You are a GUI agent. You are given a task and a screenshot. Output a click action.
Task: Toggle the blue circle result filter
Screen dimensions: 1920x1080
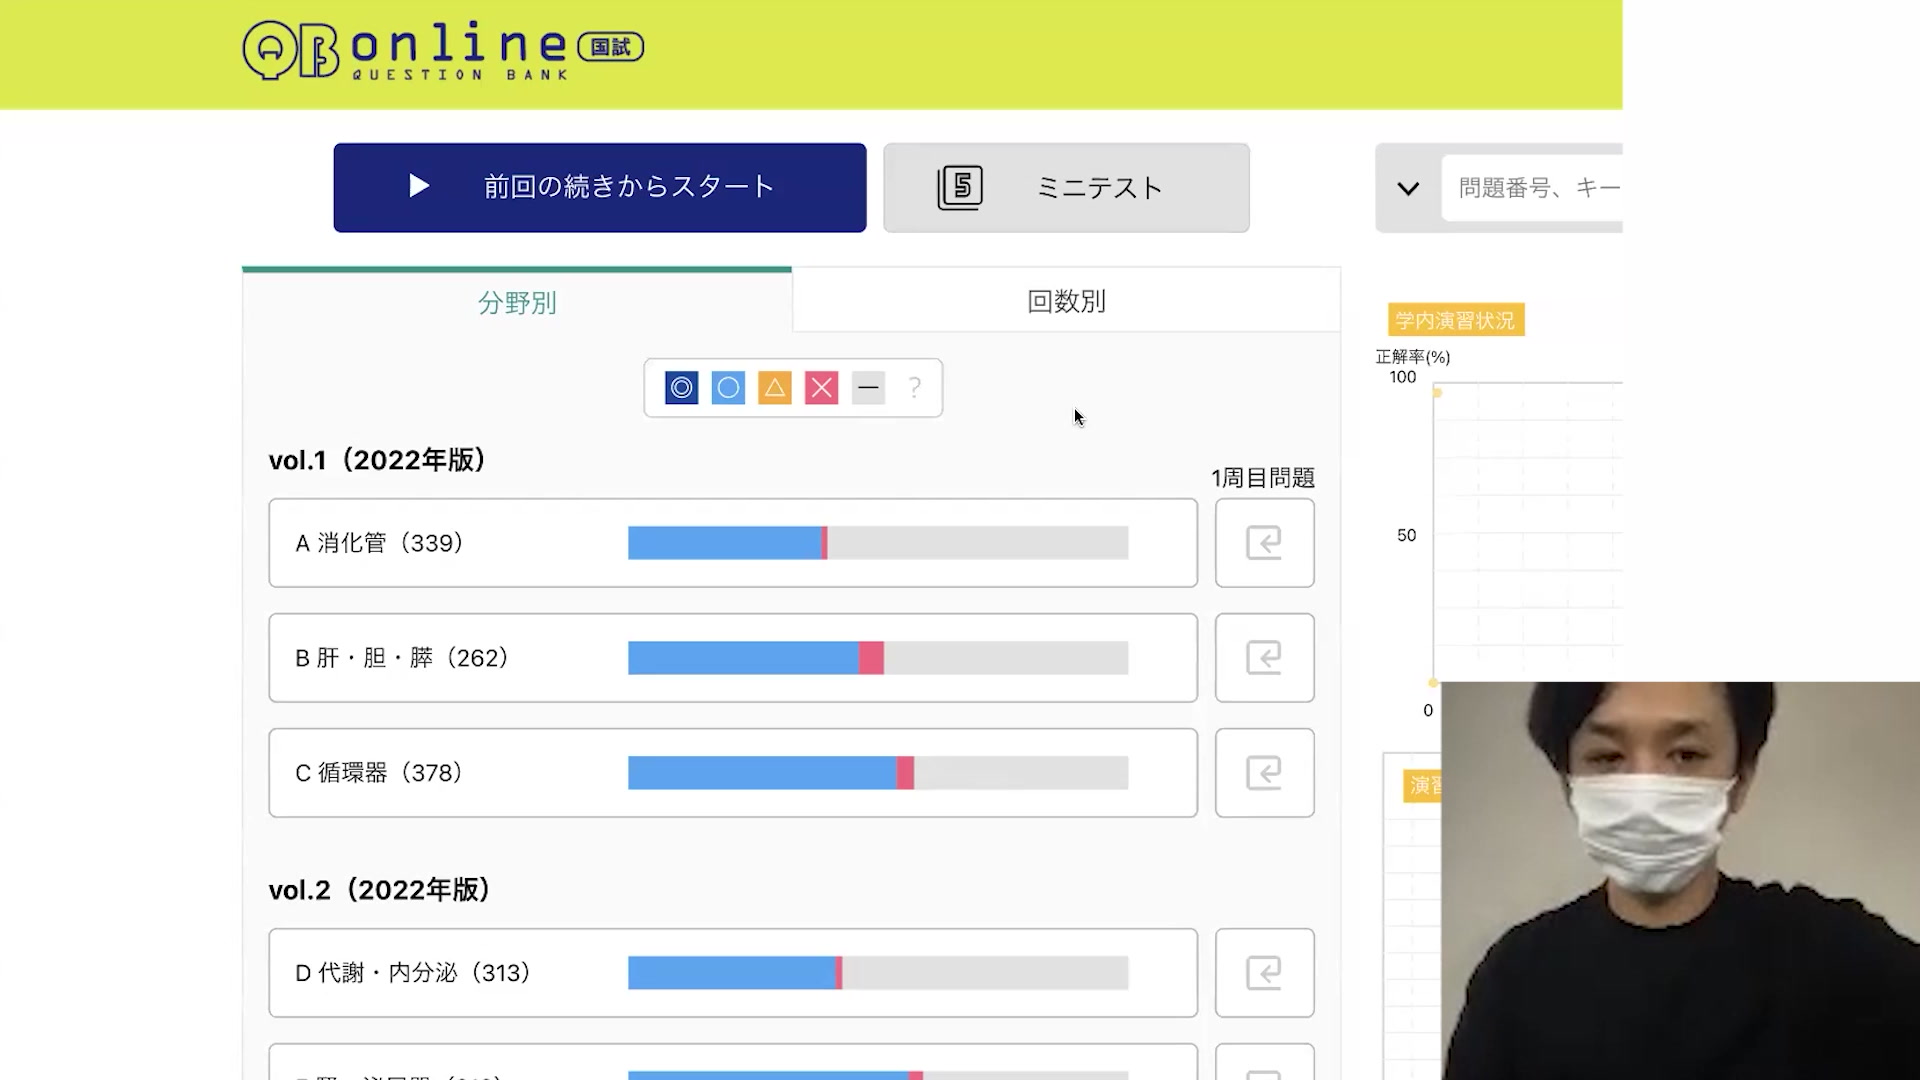coord(728,388)
